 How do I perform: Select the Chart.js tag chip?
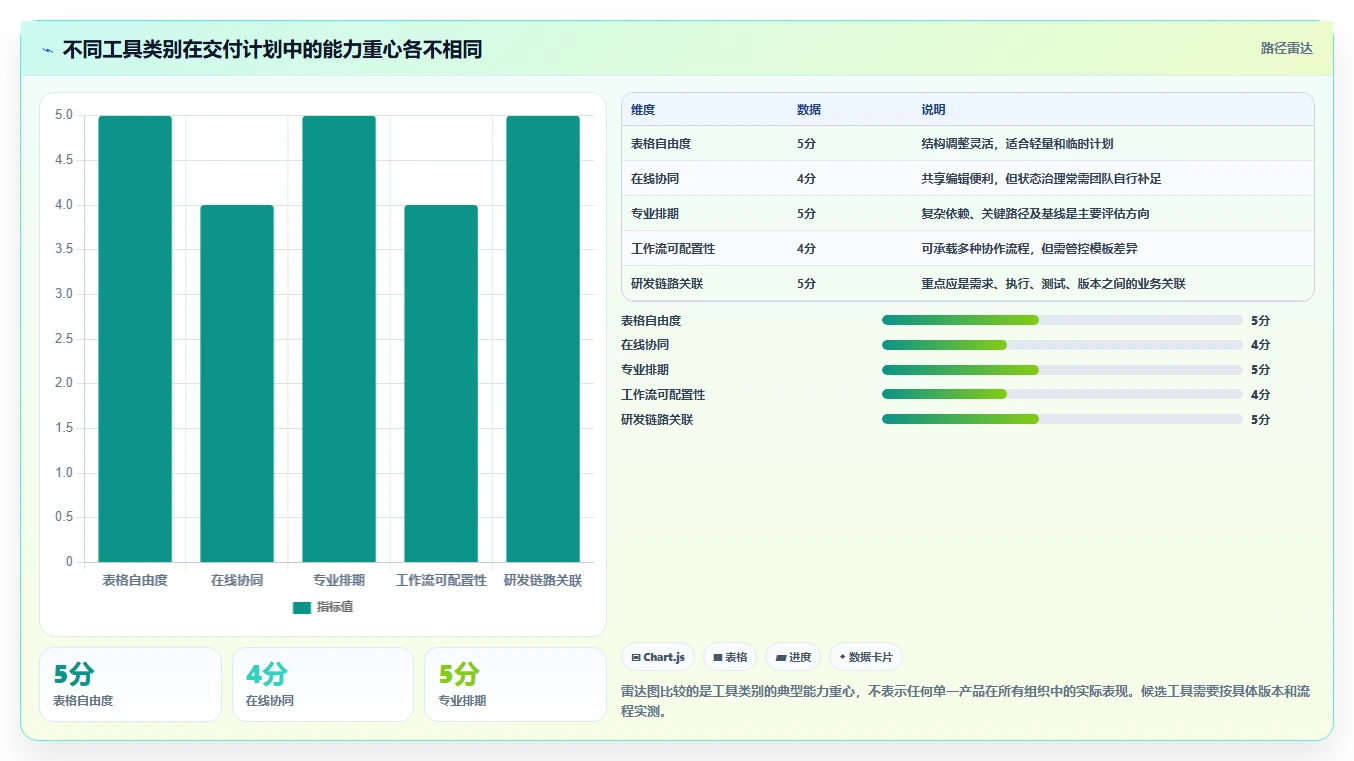pyautogui.click(x=658, y=657)
